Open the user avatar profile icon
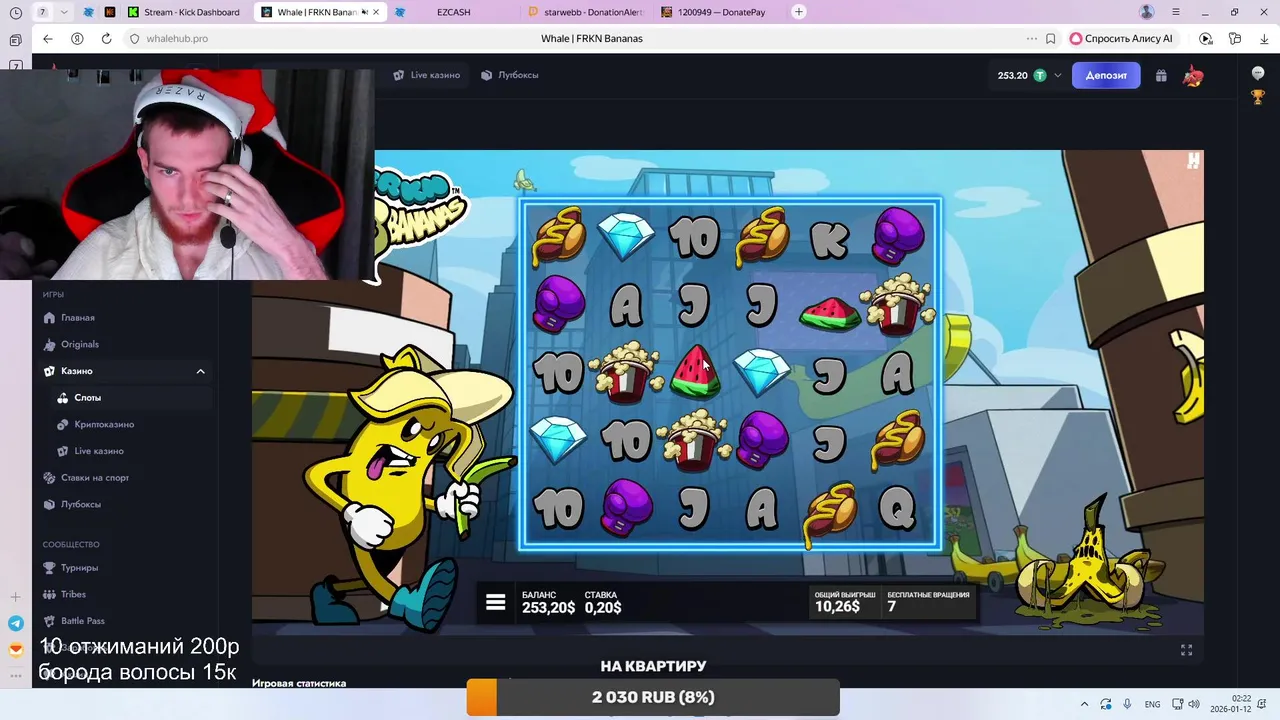 pos(1192,76)
